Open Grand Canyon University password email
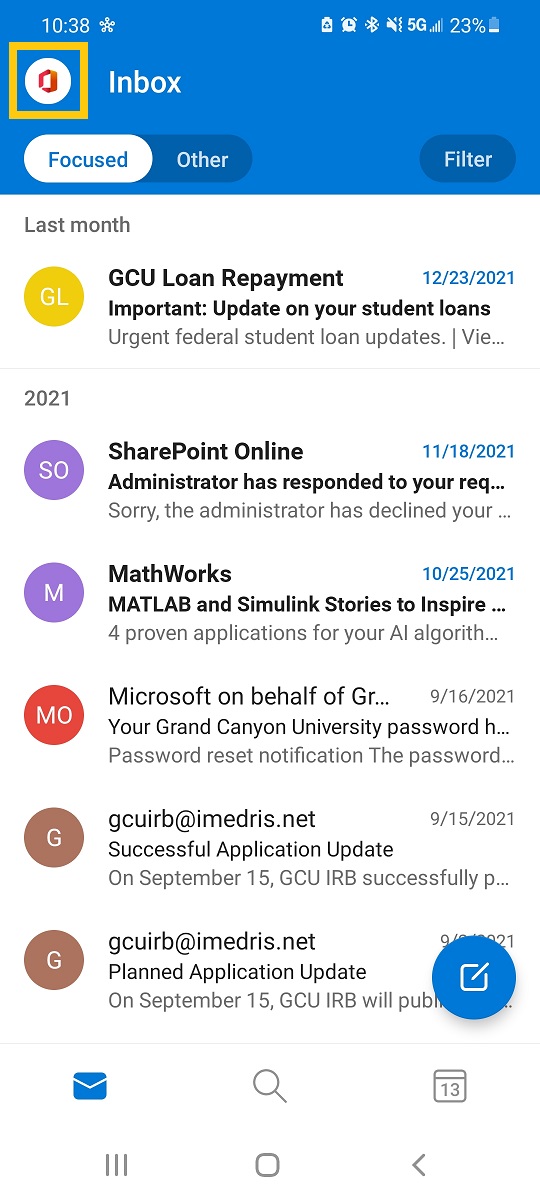The image size is (540, 1200). click(x=270, y=725)
